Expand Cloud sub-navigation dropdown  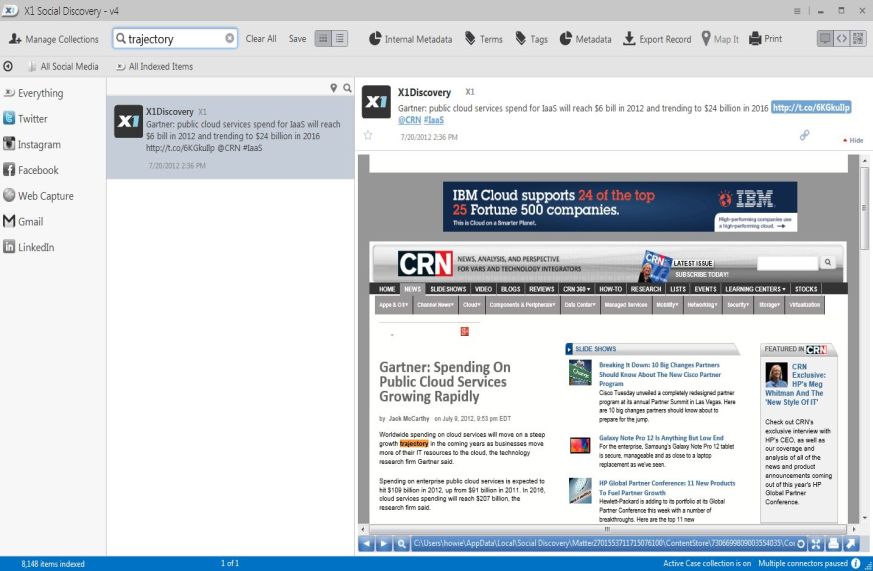471,304
